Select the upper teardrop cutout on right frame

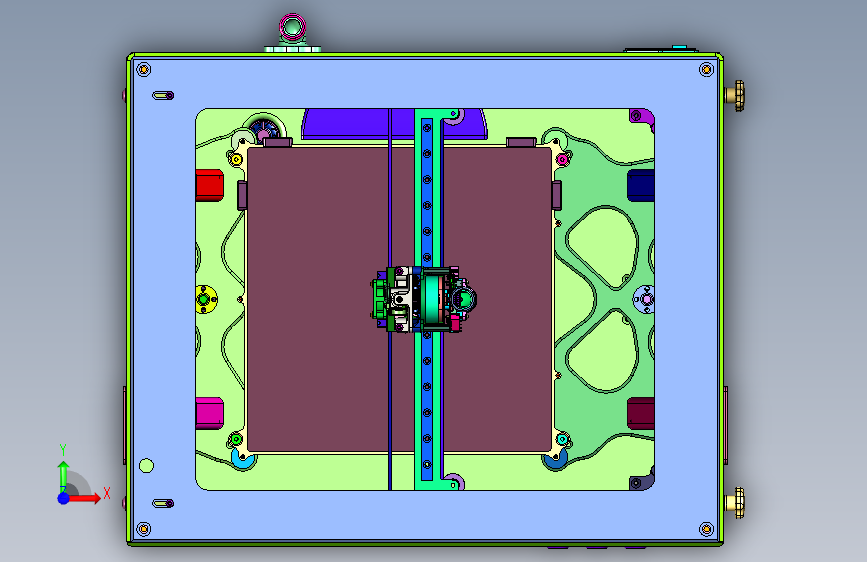[x=602, y=248]
